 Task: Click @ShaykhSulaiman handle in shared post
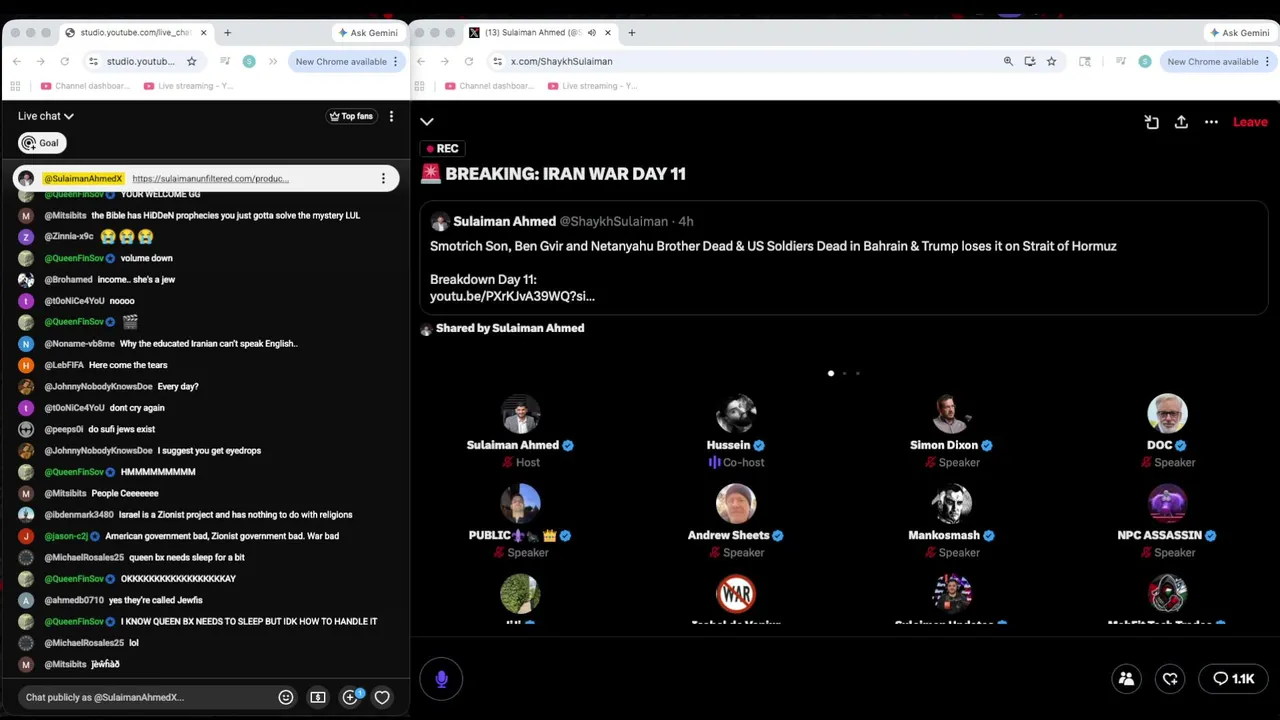pyautogui.click(x=613, y=221)
